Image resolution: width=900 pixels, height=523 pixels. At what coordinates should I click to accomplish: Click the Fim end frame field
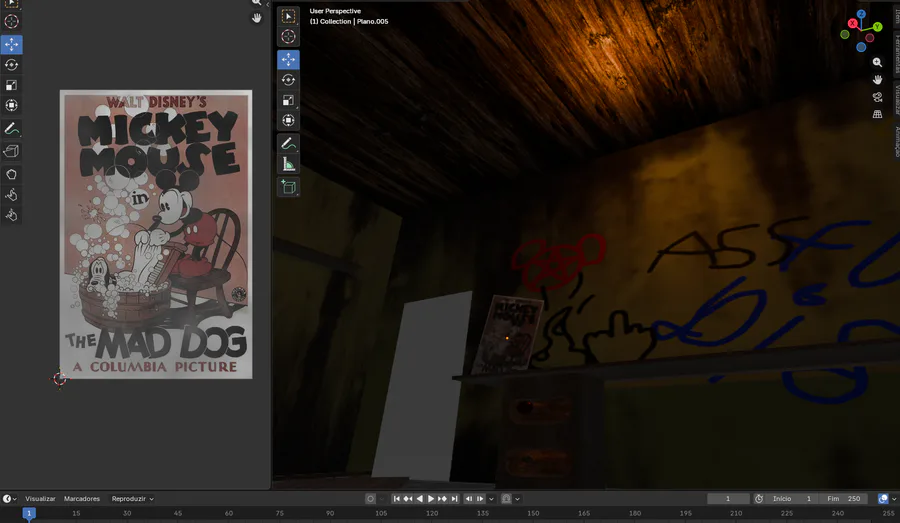pyautogui.click(x=843, y=499)
